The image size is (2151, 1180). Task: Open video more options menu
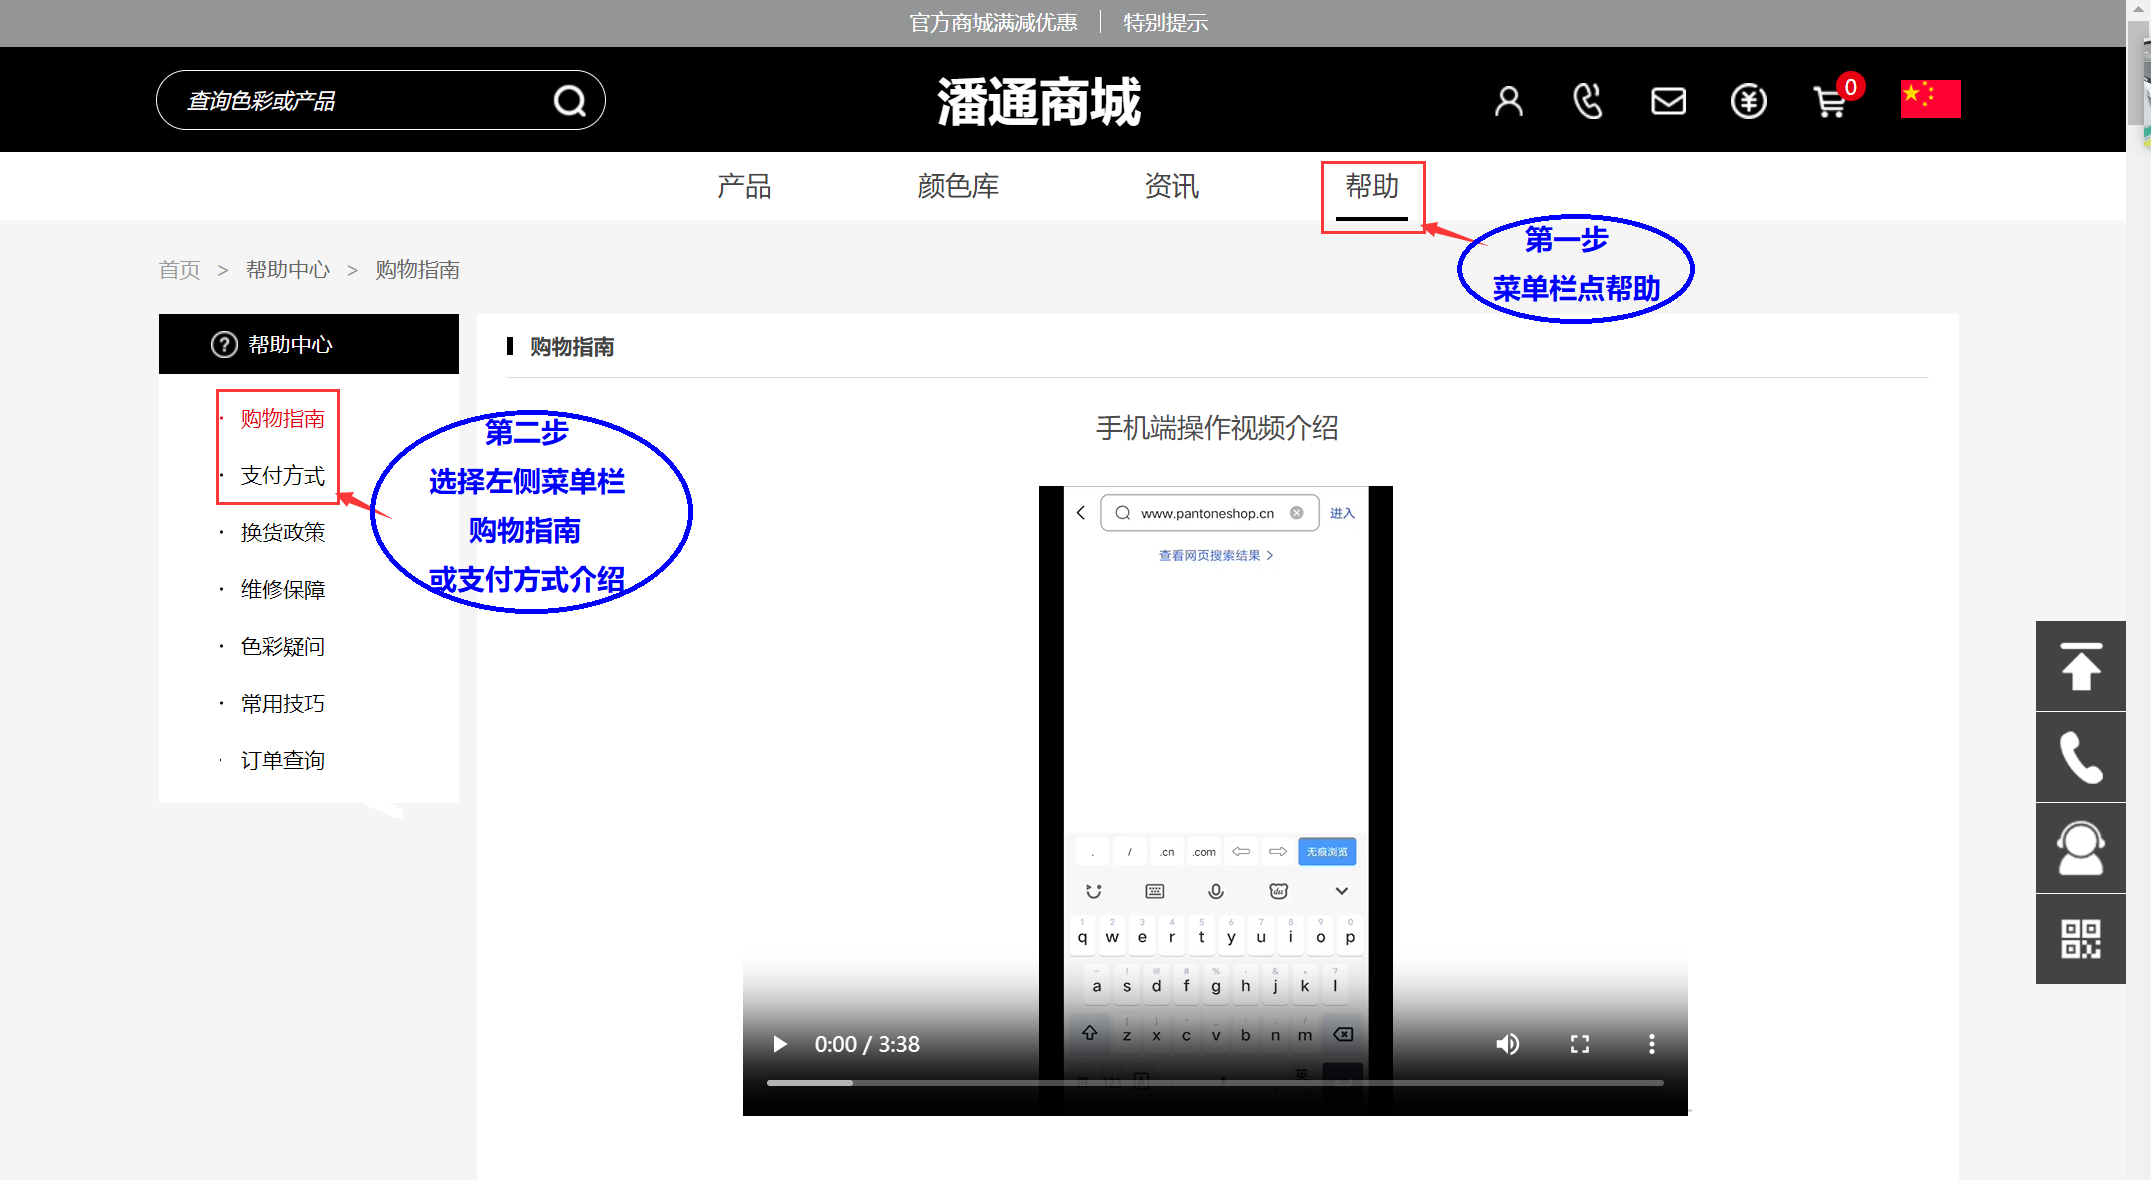pyautogui.click(x=1651, y=1044)
